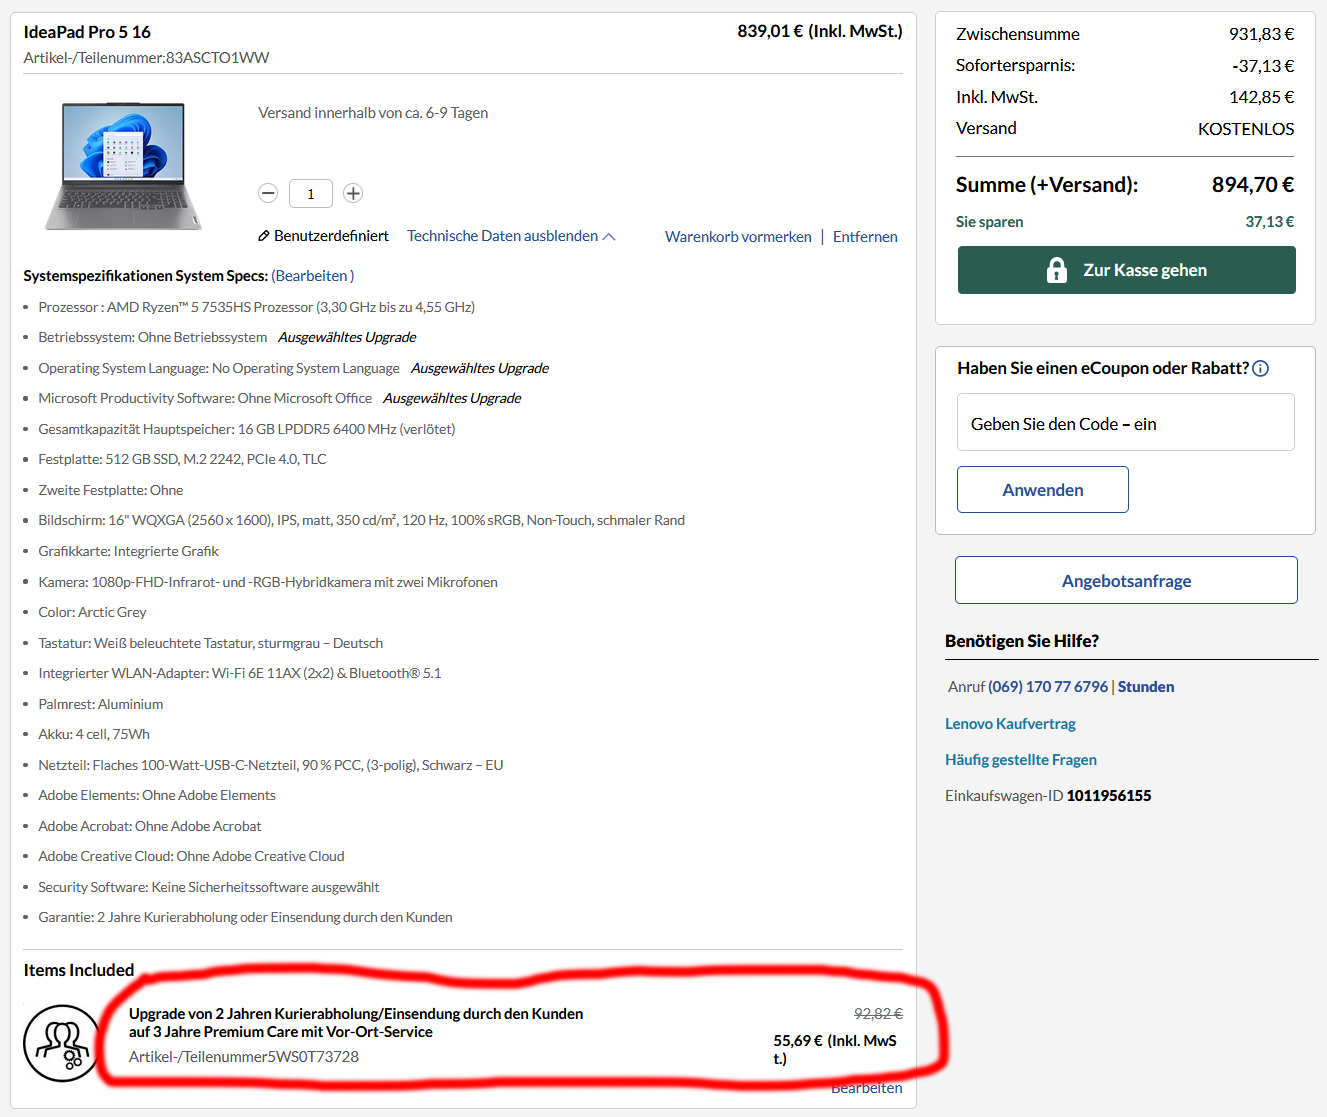Image resolution: width=1327 pixels, height=1117 pixels.
Task: Click the Sofortersparnis -37,13 € value
Action: [x=1263, y=66]
